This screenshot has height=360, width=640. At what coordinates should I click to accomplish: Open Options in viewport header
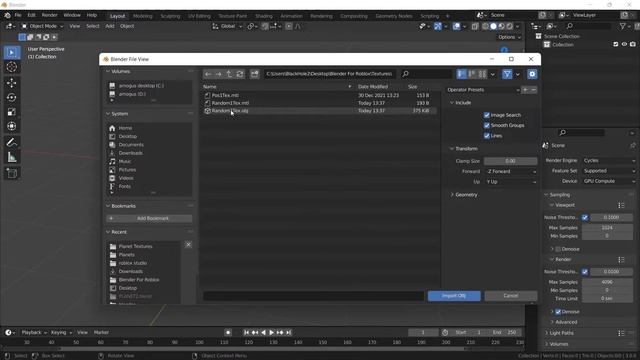click(x=509, y=37)
